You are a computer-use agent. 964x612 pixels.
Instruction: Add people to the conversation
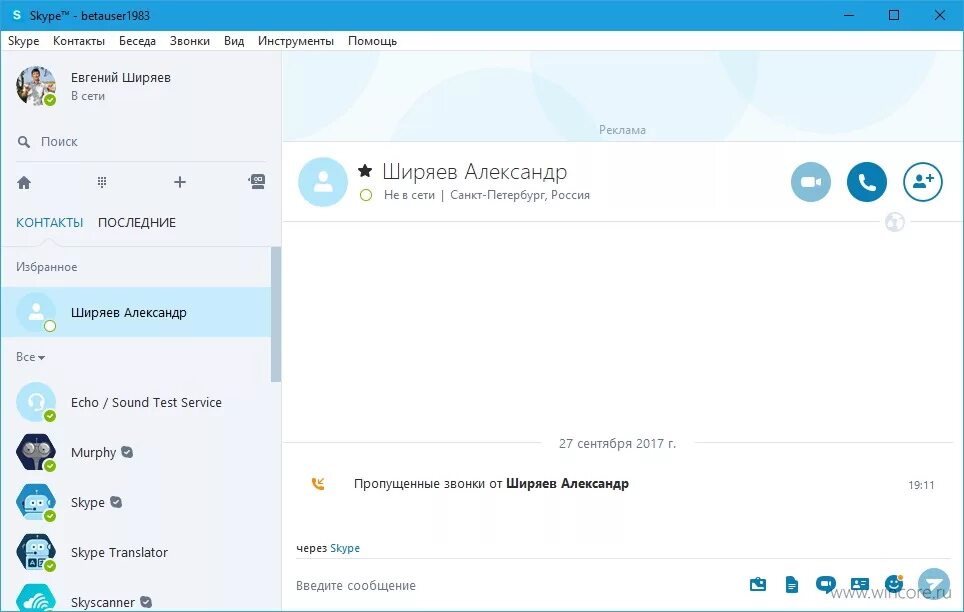(x=923, y=182)
